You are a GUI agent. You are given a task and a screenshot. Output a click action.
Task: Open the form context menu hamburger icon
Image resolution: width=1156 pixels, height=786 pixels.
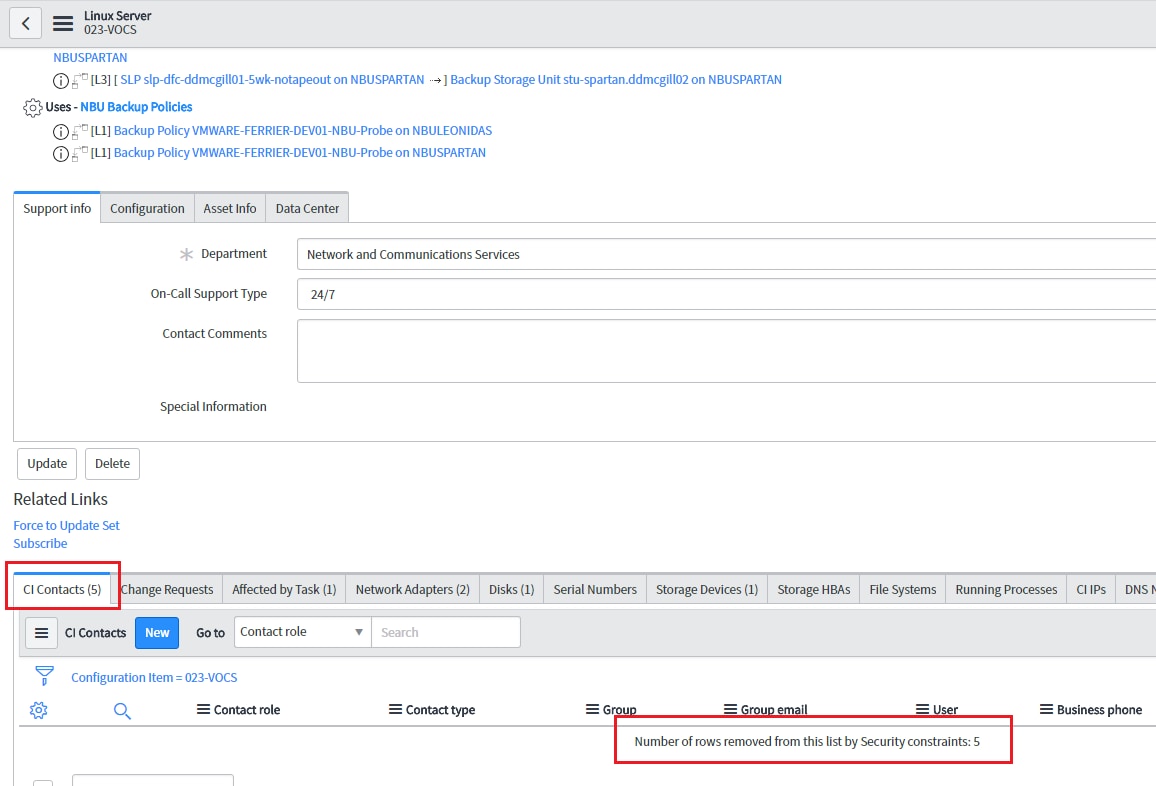click(63, 23)
